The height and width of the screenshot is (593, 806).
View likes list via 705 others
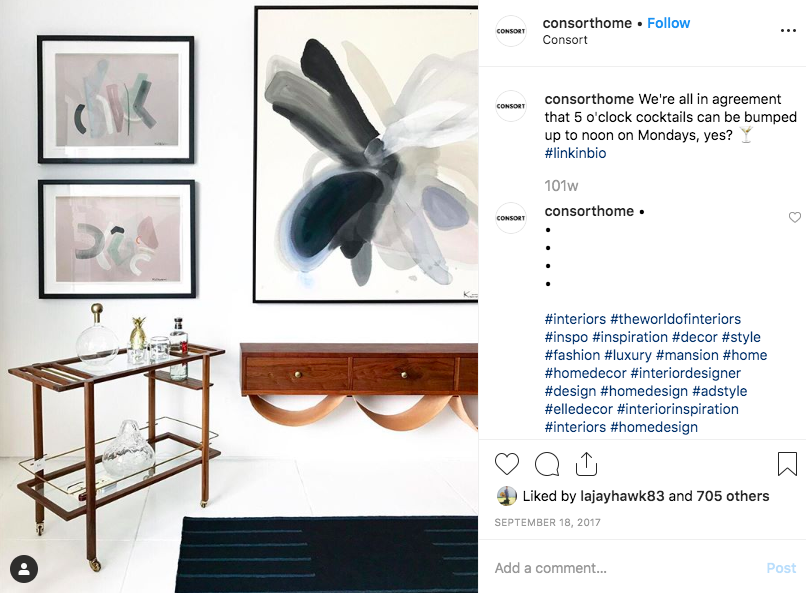coord(732,496)
